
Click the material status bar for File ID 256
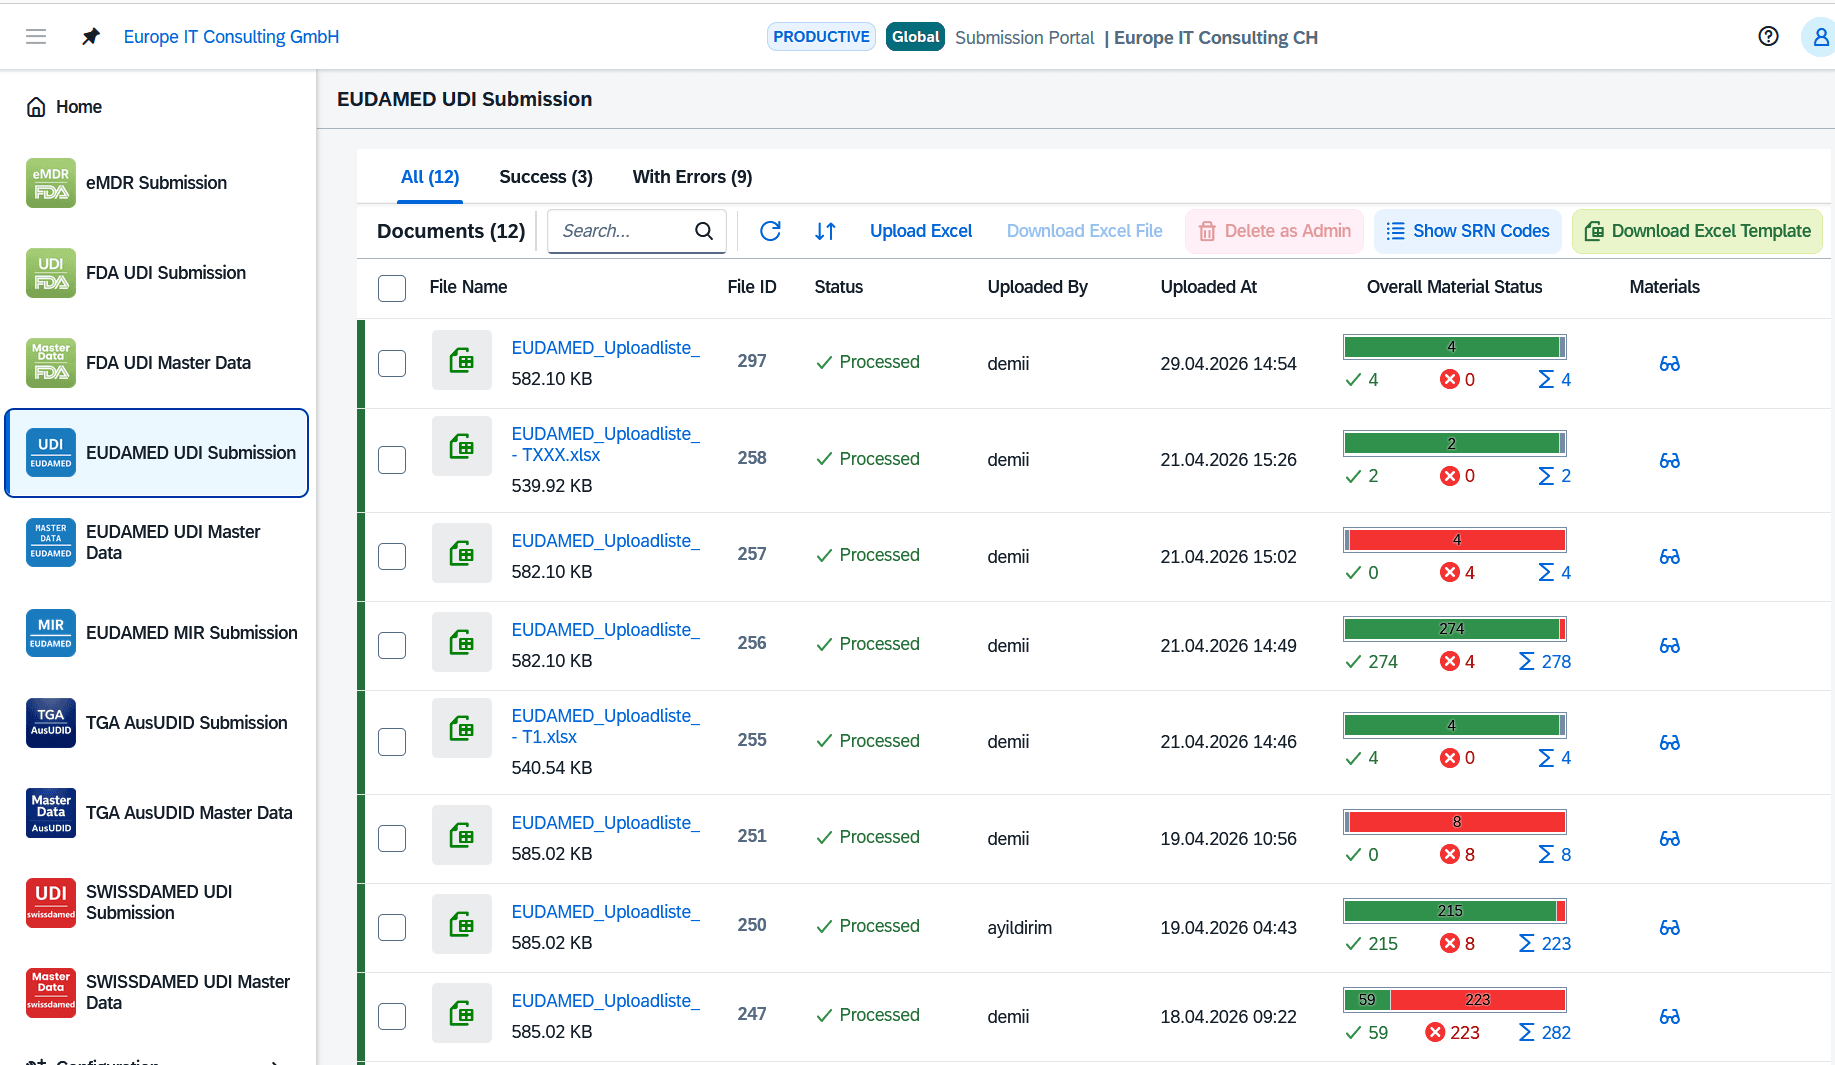(x=1455, y=629)
